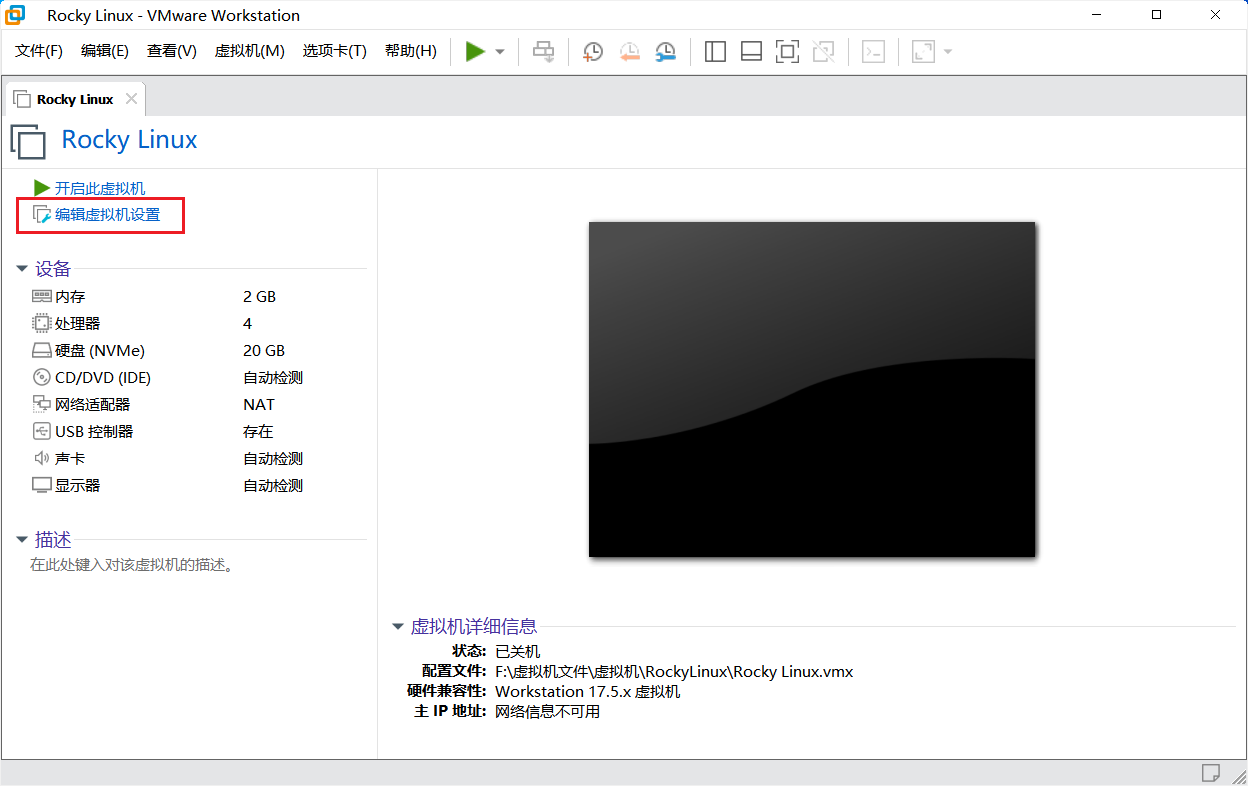The width and height of the screenshot is (1248, 786).
Task: Click the black VM preview screen
Action: tap(812, 388)
